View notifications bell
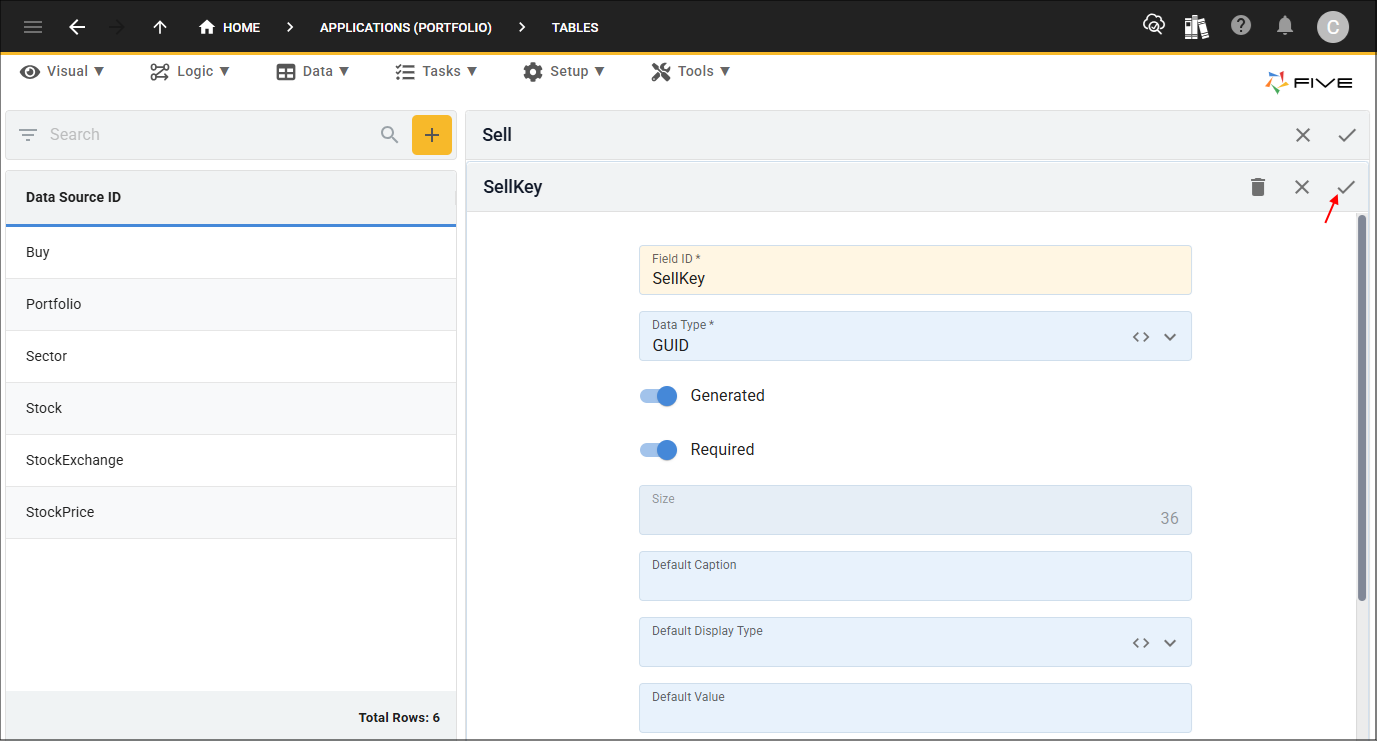Screen dimensions: 1377x741 pos(1286,26)
